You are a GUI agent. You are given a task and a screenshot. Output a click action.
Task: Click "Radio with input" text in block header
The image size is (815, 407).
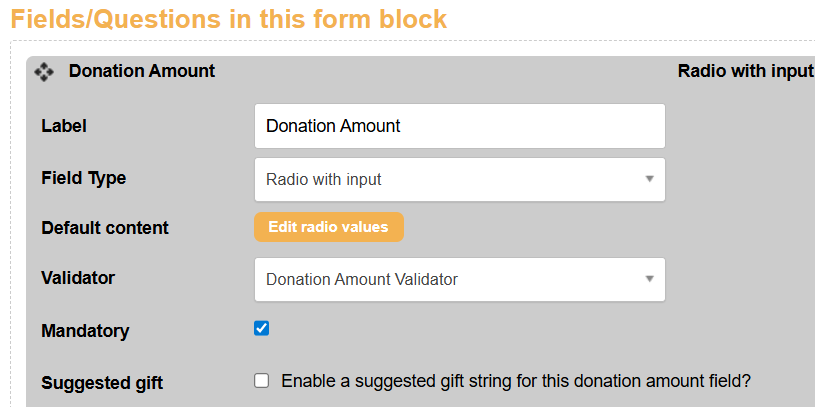745,71
